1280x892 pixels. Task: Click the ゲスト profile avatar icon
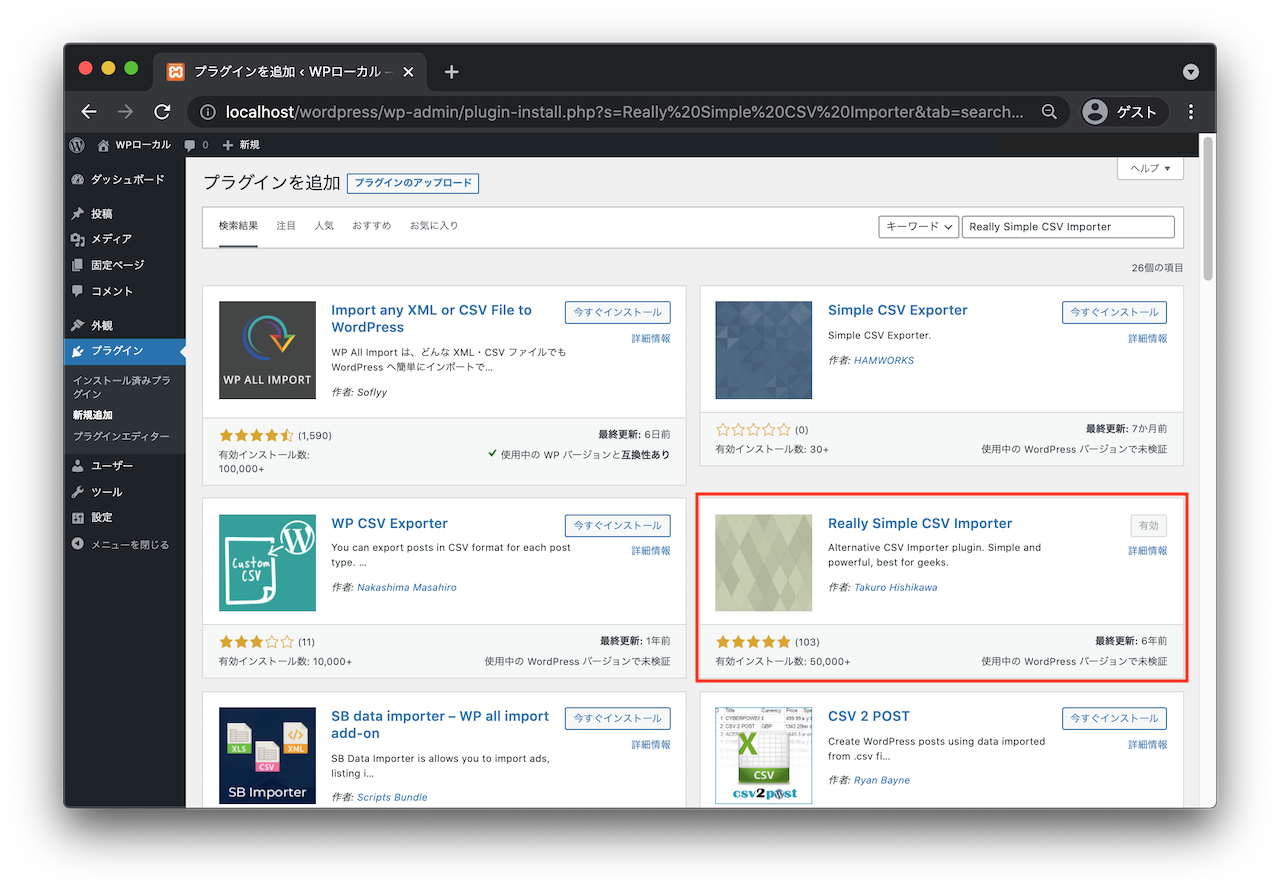point(1095,112)
